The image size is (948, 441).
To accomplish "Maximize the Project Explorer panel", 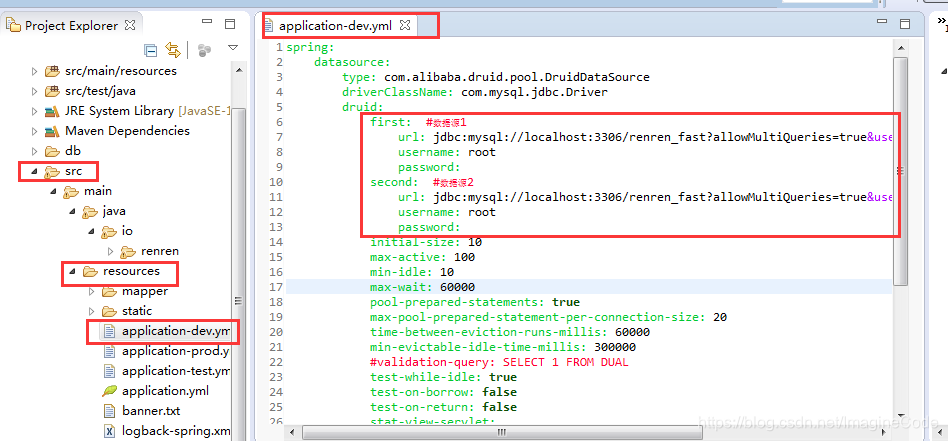I will (x=230, y=24).
